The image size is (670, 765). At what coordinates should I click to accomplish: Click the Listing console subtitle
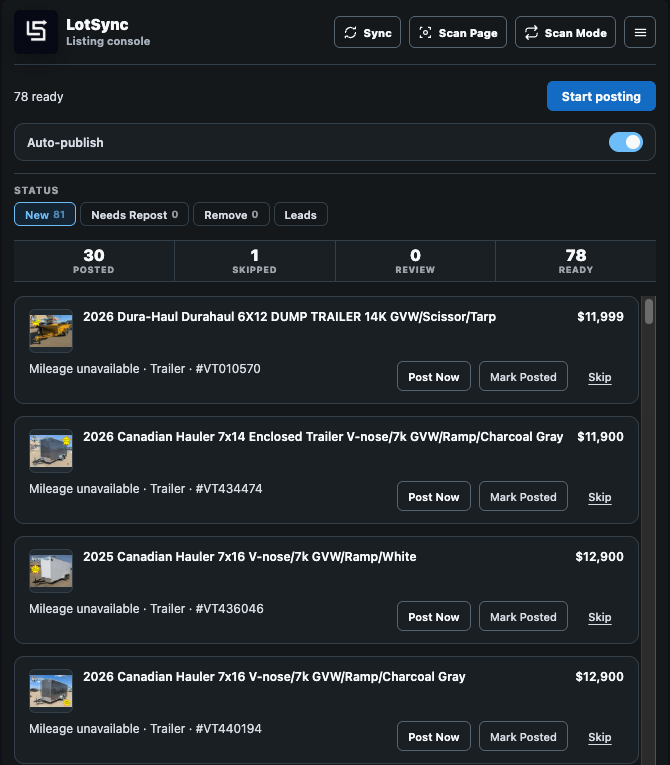click(x=108, y=41)
